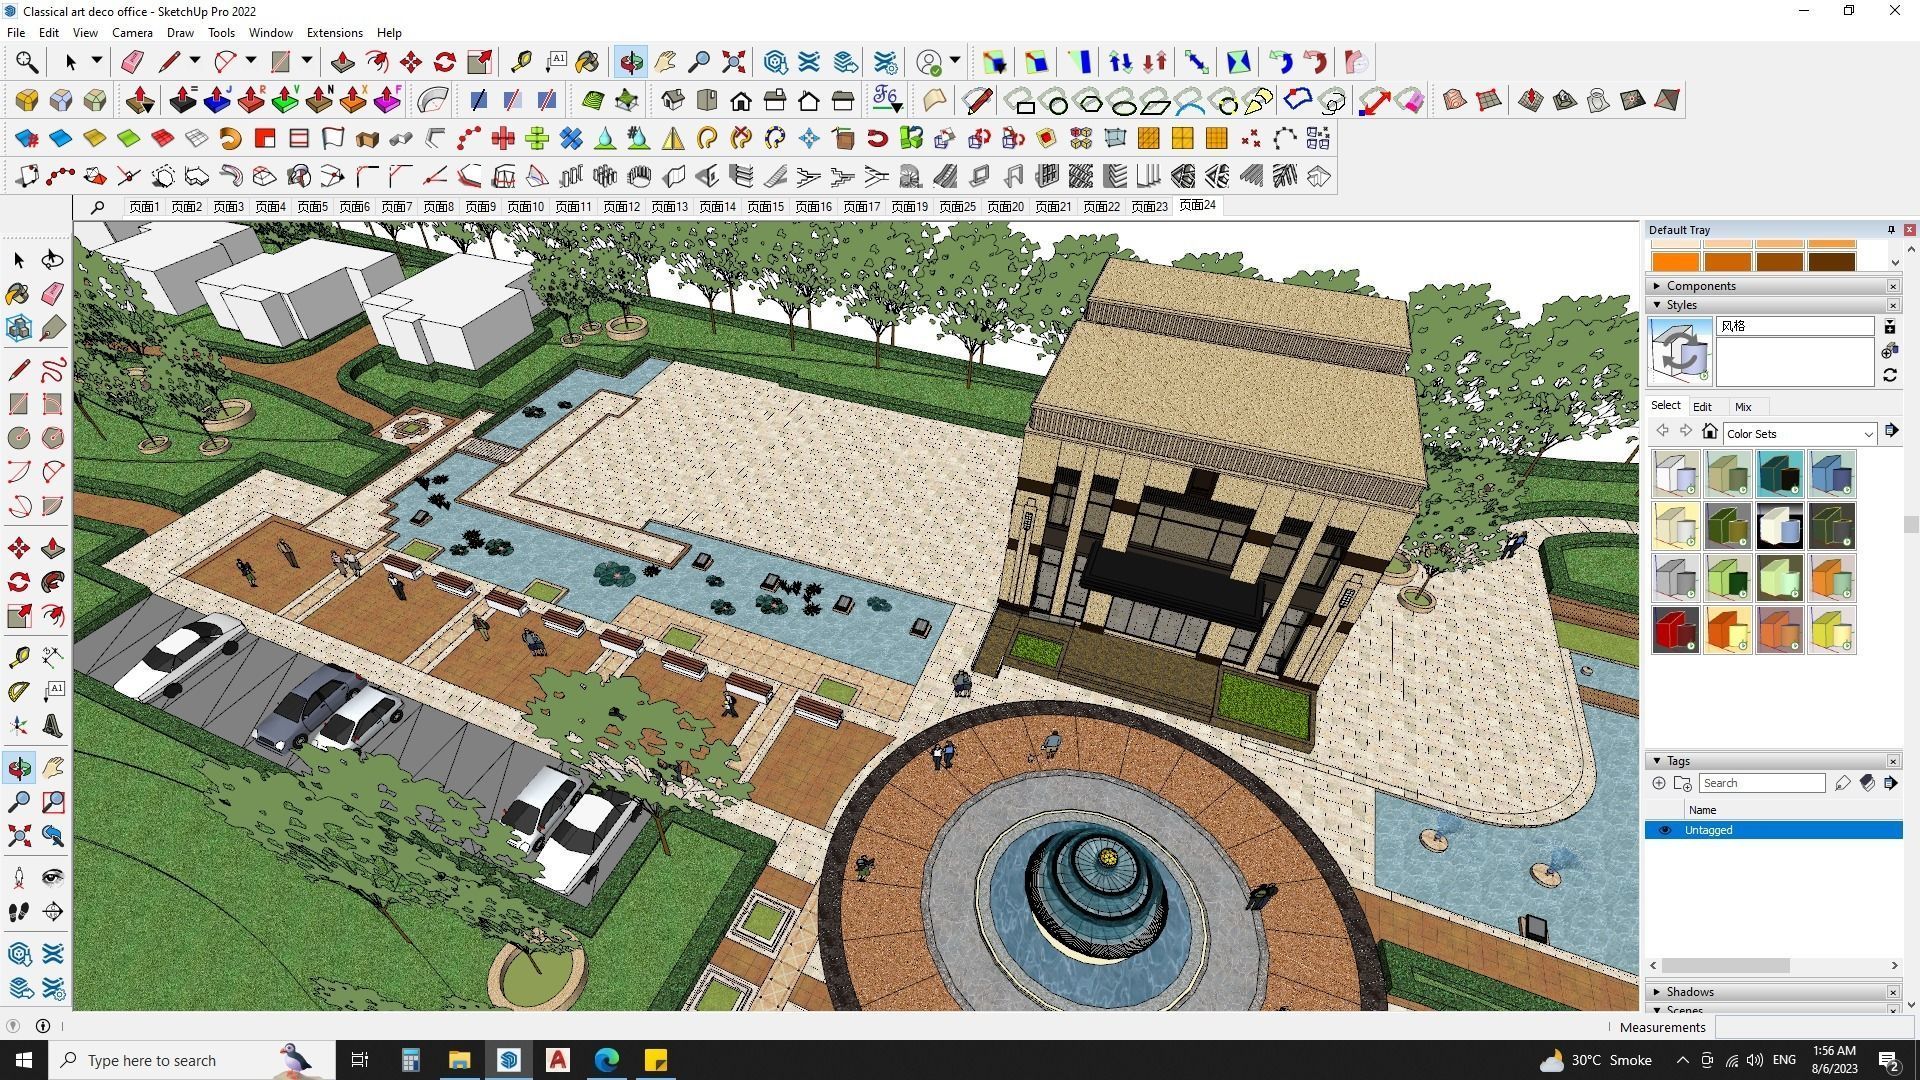This screenshot has height=1080, width=1920.
Task: Select the Polygon tool in left toolbar
Action: [53, 437]
